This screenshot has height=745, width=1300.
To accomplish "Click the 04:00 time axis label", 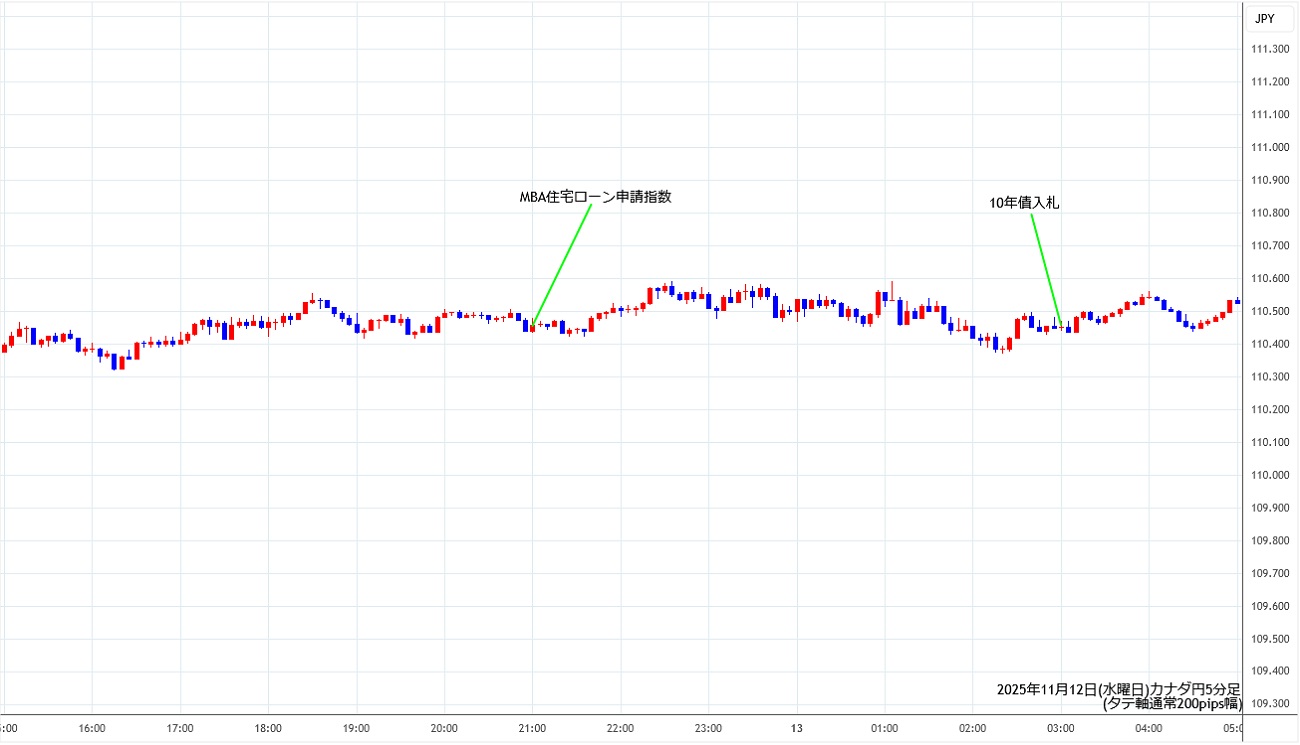I will 1148,728.
